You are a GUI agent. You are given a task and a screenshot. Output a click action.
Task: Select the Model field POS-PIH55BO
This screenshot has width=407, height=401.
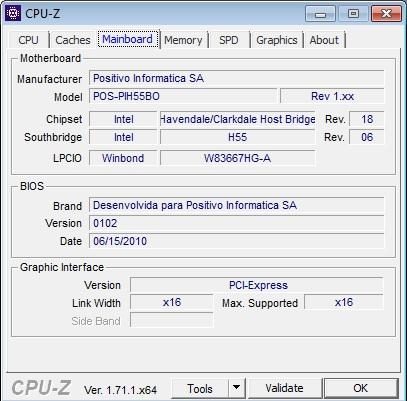[x=183, y=96]
